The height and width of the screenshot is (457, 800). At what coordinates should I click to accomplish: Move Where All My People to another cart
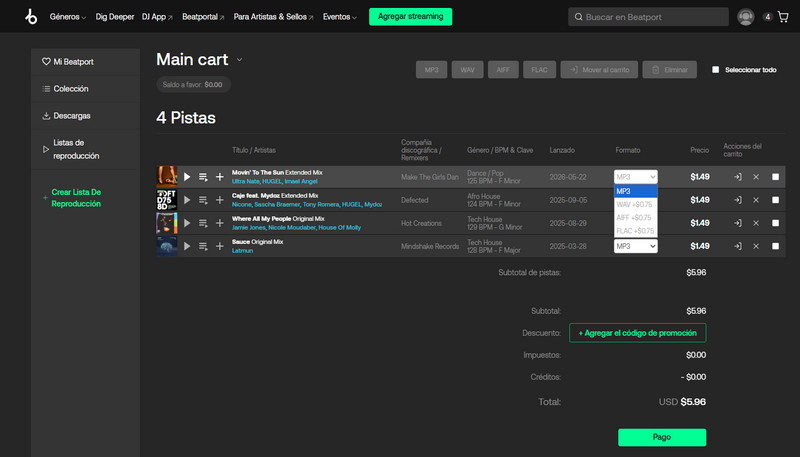738,223
